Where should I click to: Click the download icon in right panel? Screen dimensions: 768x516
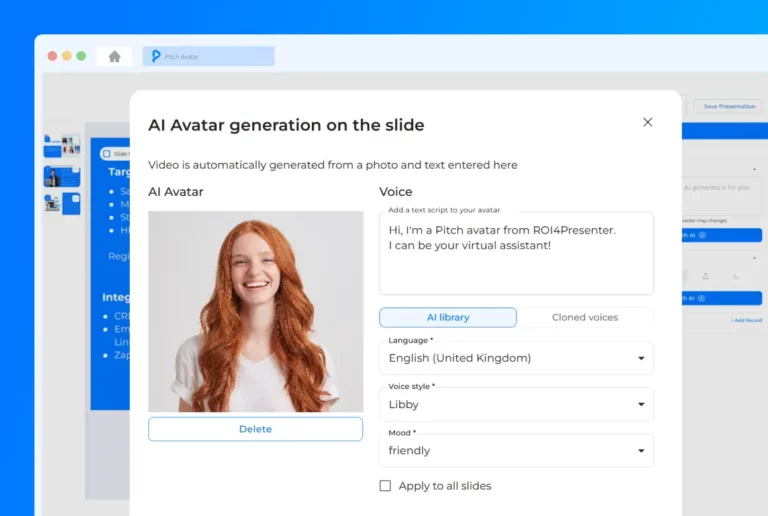(735, 276)
